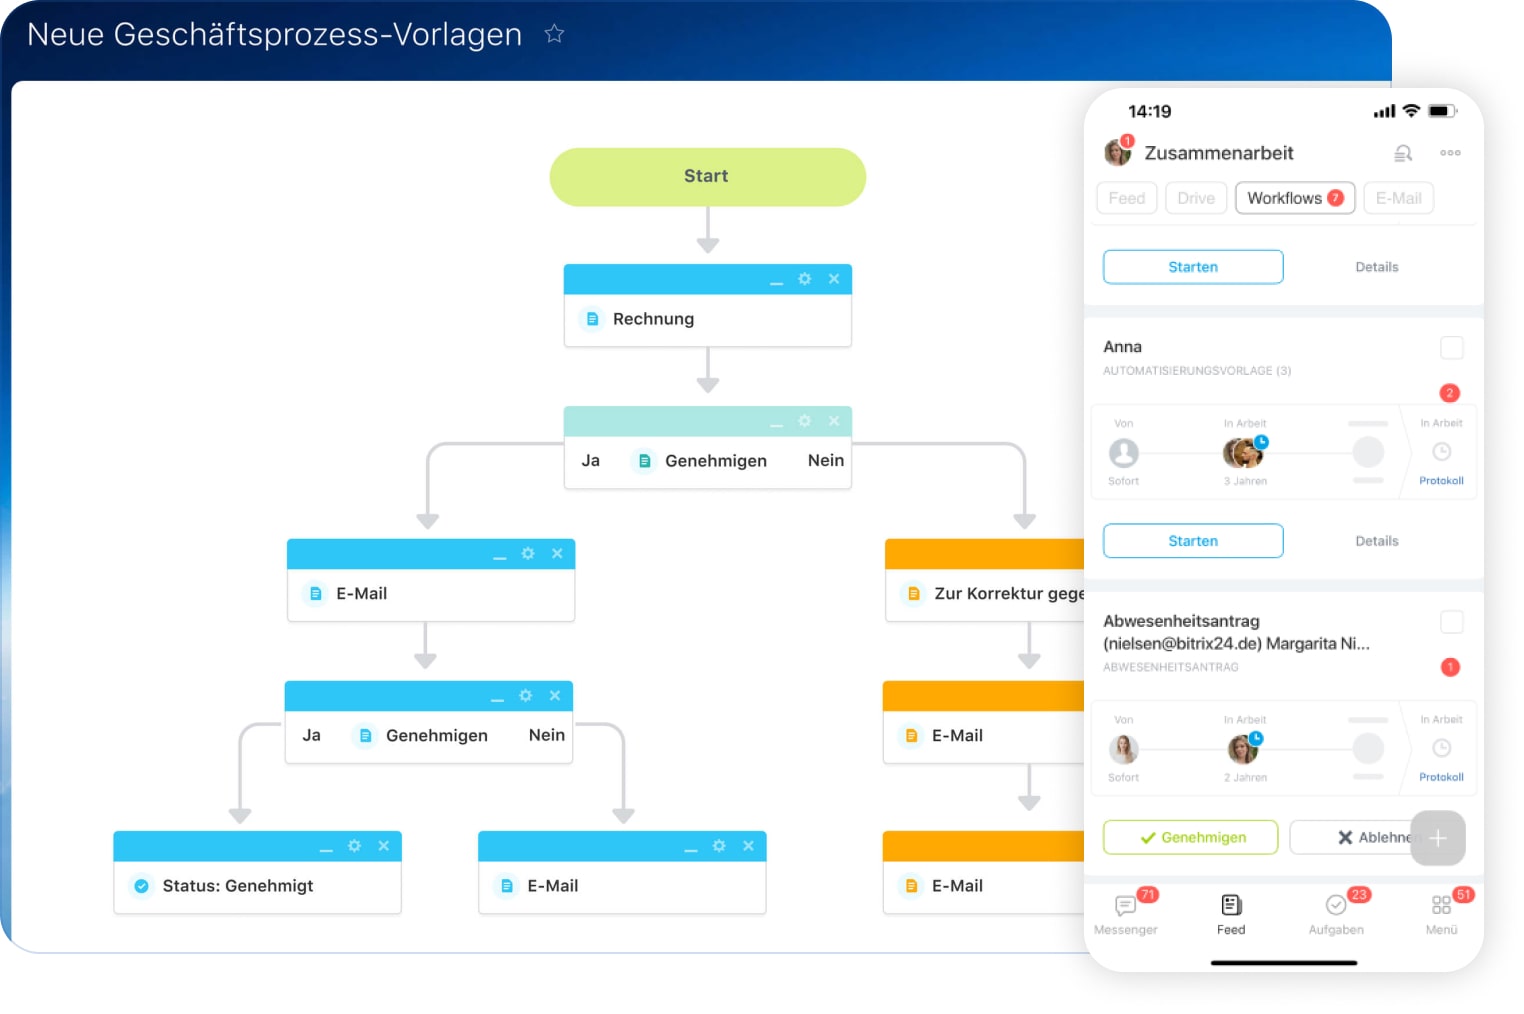Image resolution: width=1524 pixels, height=1014 pixels.
Task: Open Protokoll link for Anna workflow
Action: pyautogui.click(x=1441, y=480)
